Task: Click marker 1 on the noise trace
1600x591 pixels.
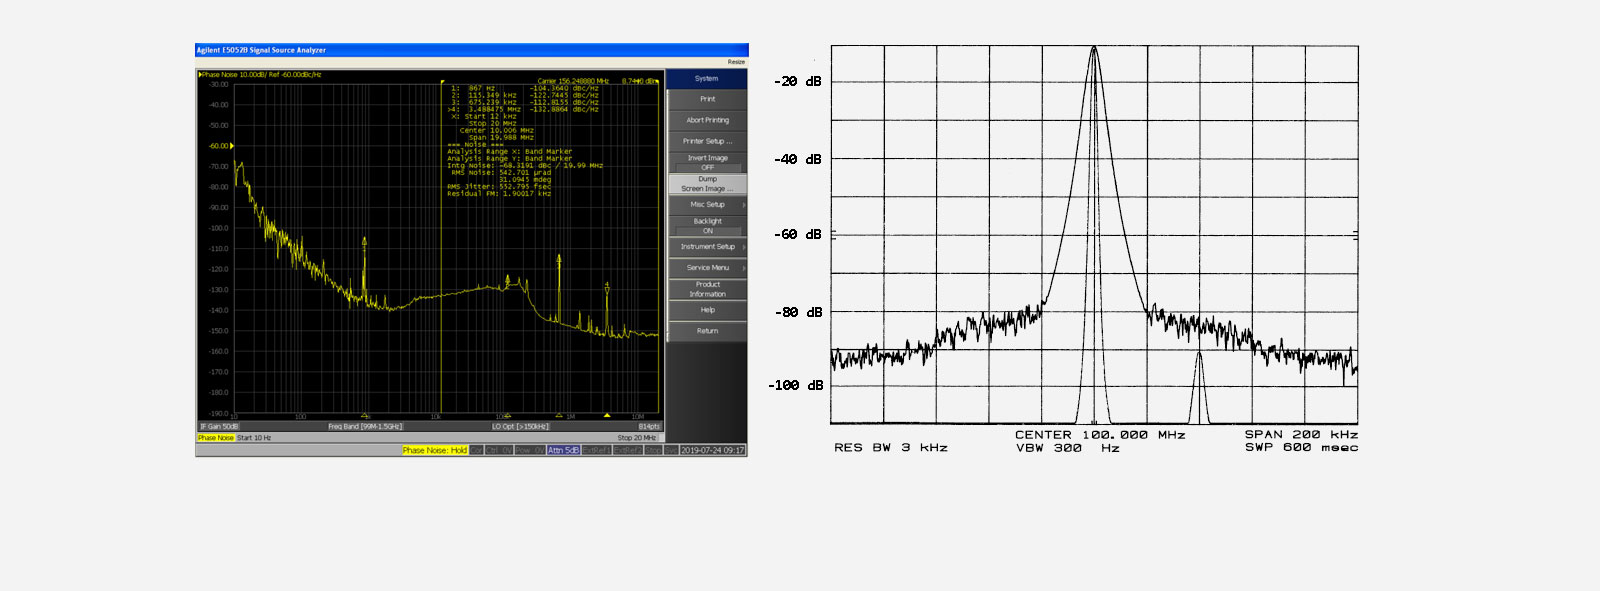Action: (x=364, y=241)
